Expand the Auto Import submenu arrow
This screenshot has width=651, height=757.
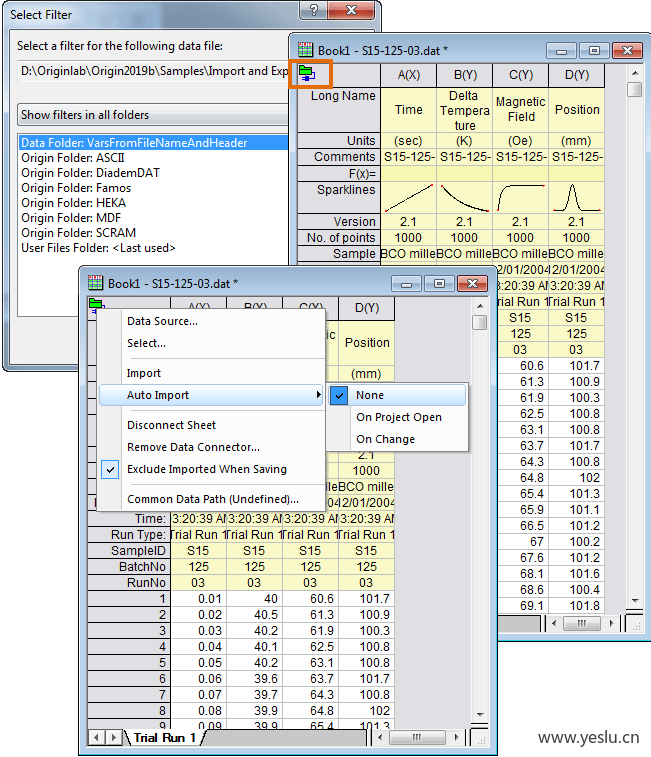tap(318, 395)
